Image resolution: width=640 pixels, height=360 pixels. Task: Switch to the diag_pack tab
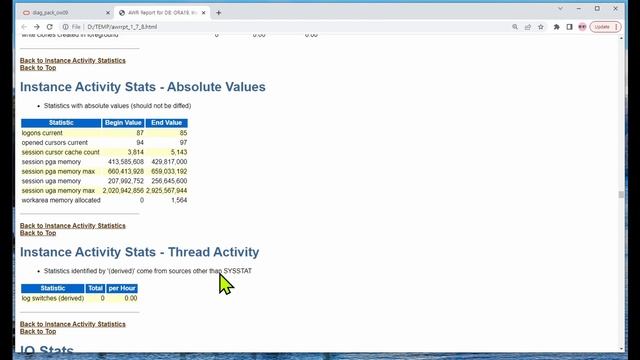[65, 13]
